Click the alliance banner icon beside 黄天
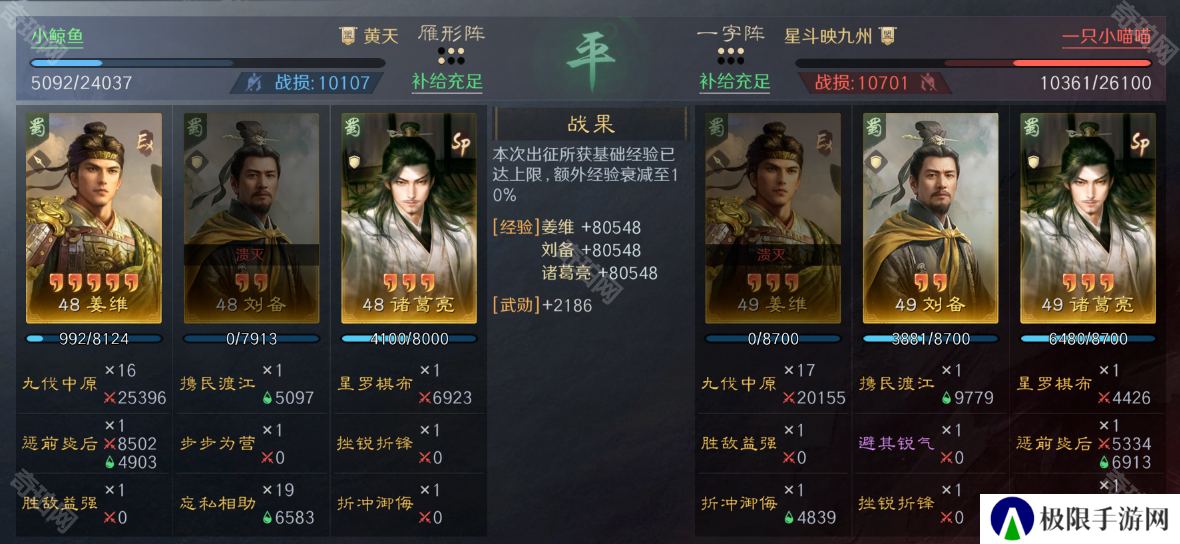Image resolution: width=1180 pixels, height=544 pixels. click(347, 35)
